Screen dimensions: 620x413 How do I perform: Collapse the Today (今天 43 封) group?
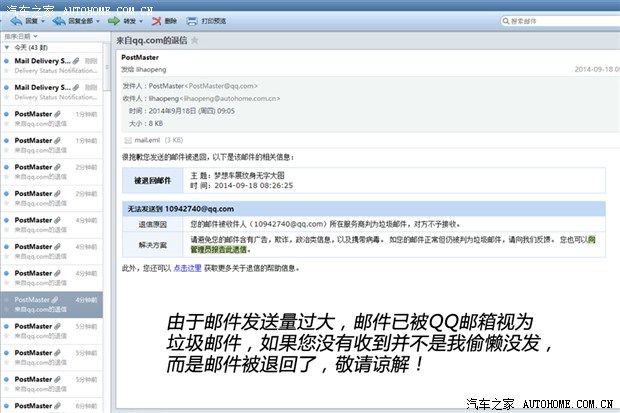[x=7, y=47]
